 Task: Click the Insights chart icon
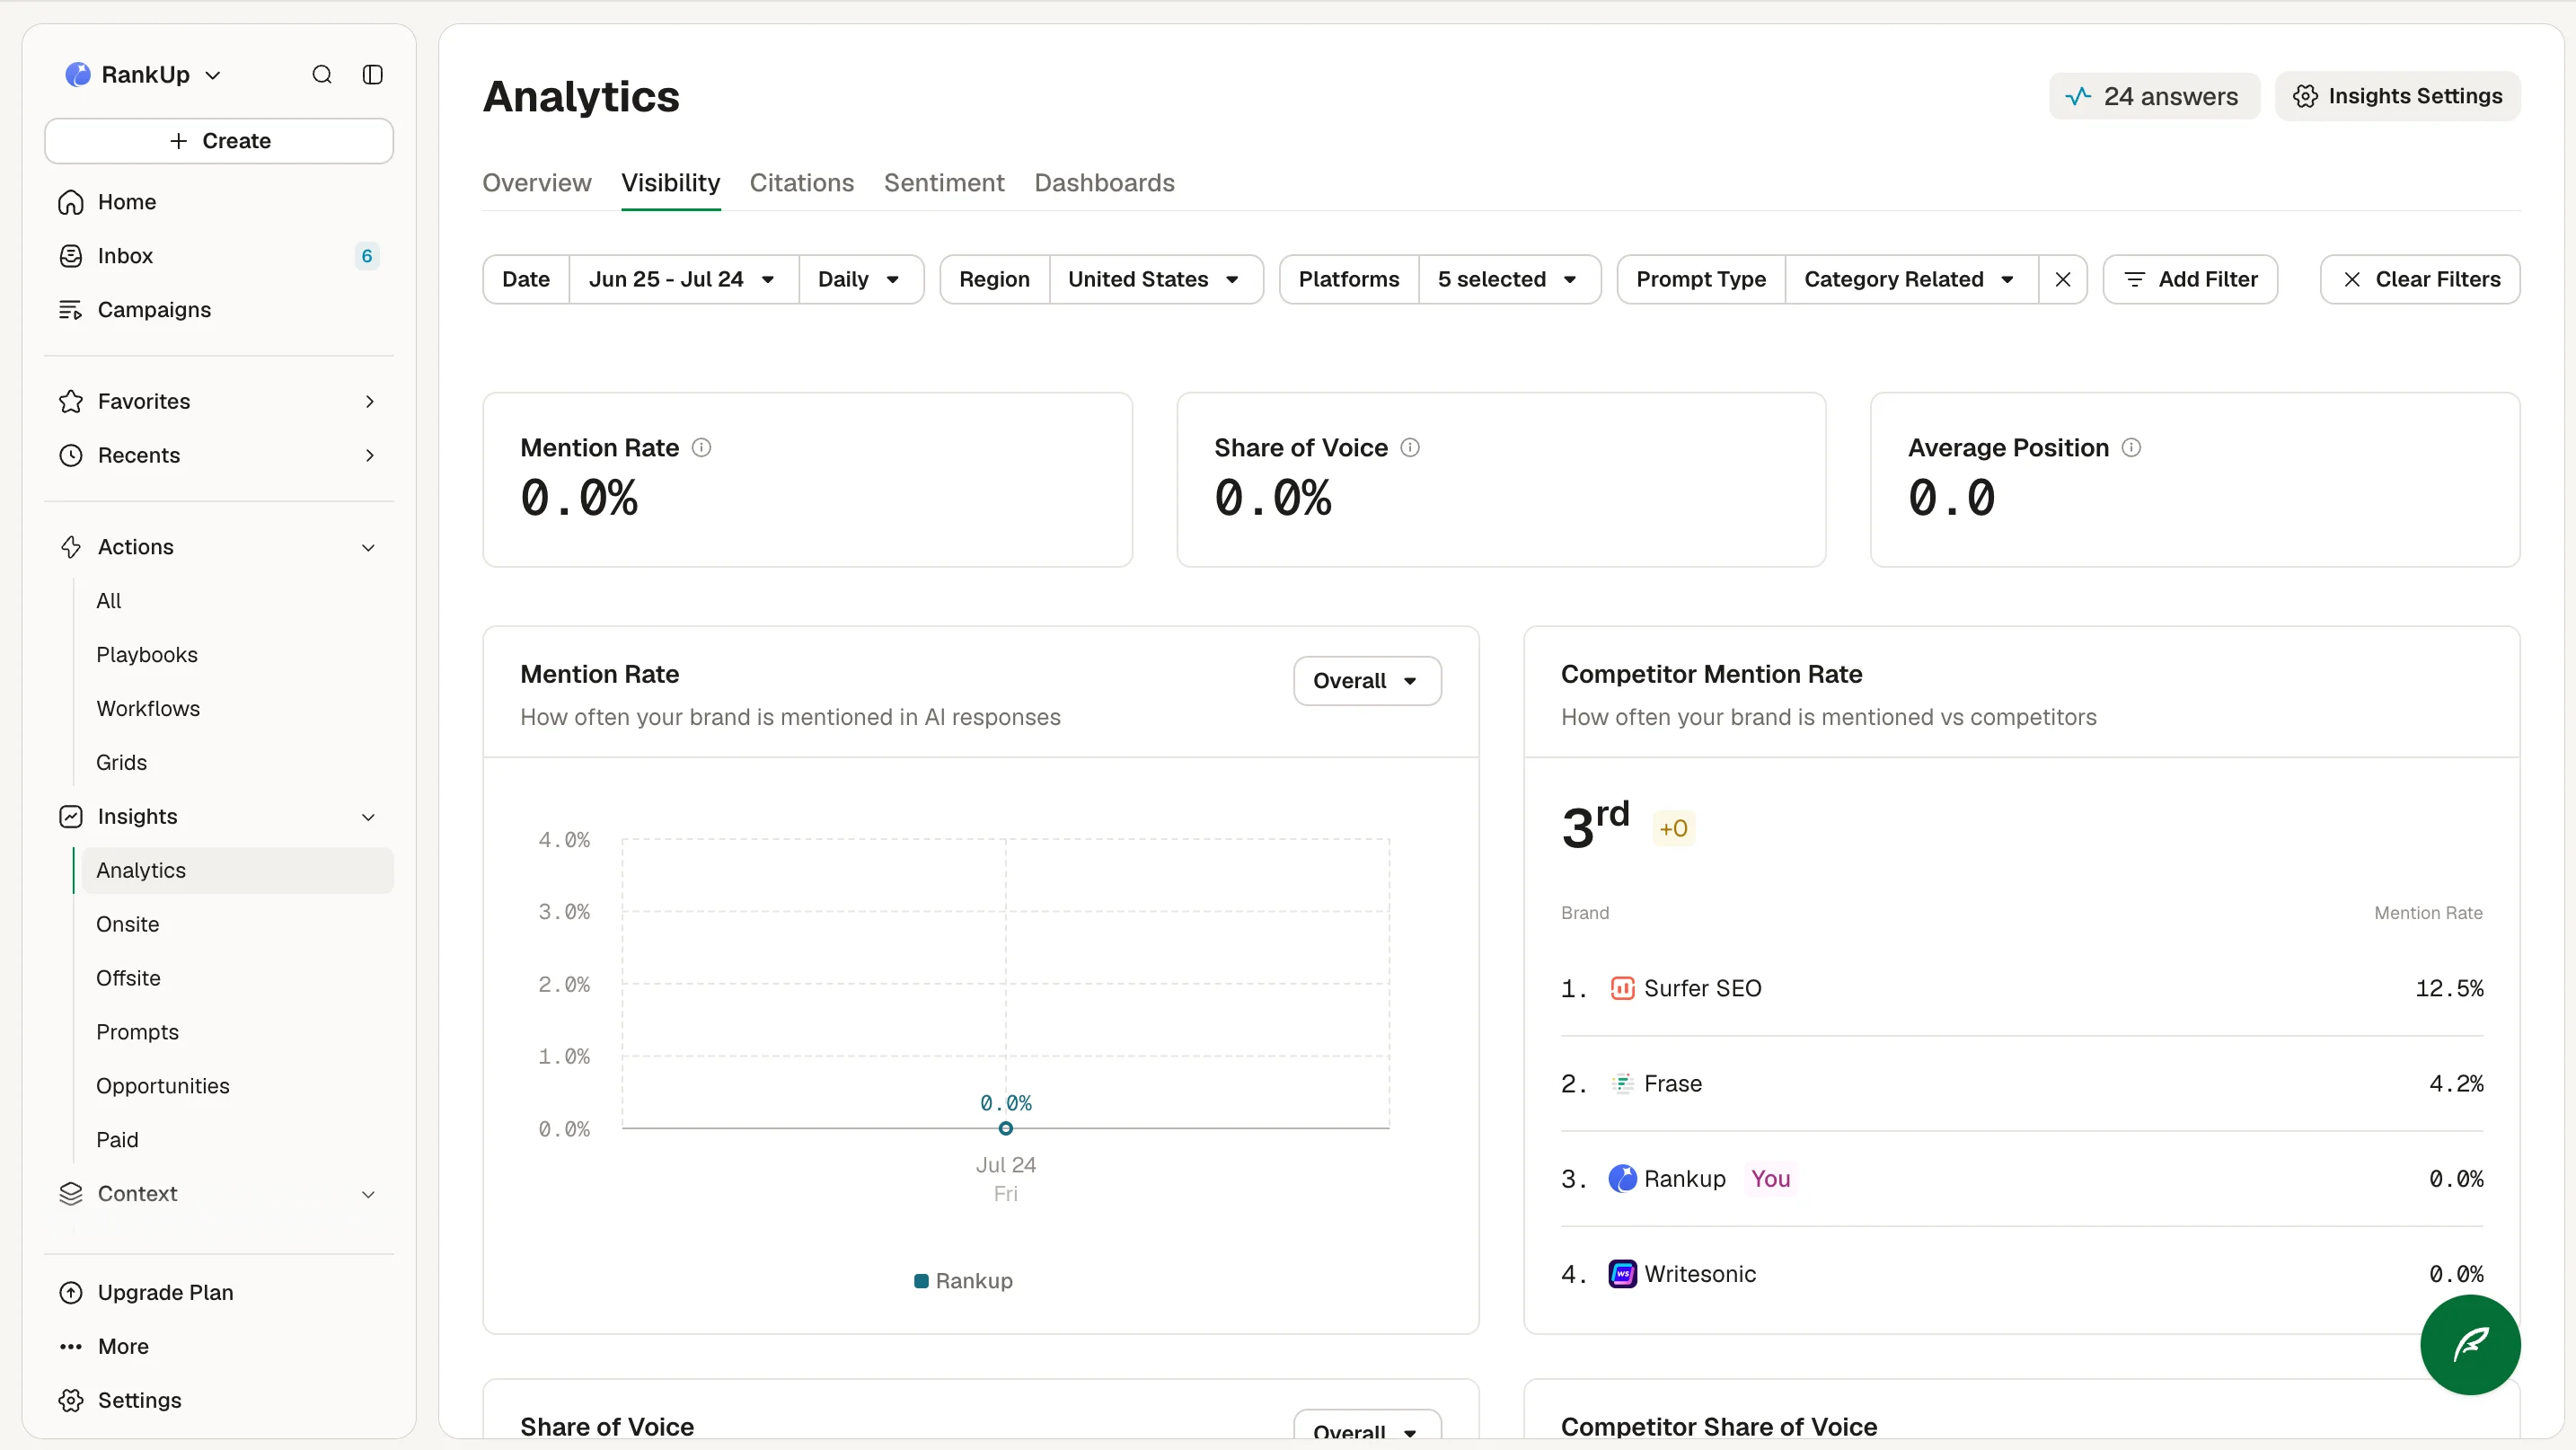coord(71,817)
